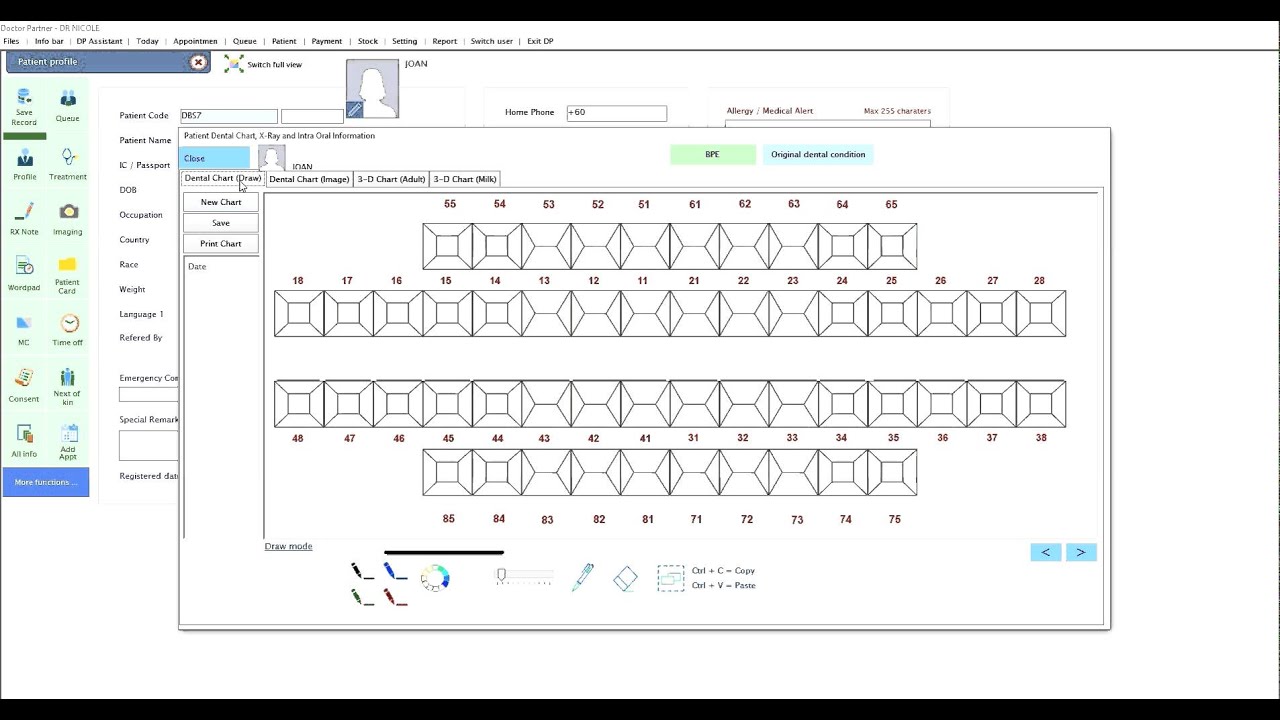Click the Save Record icon in sidebar
This screenshot has width=1280, height=720.
[24, 106]
